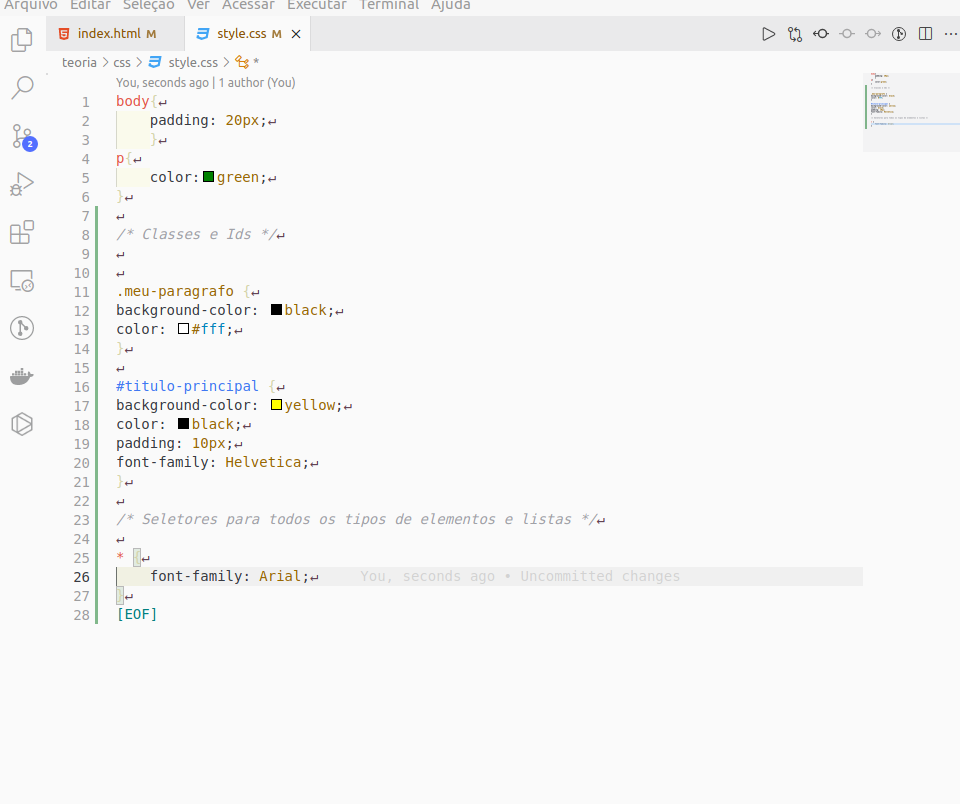
Task: Run the file with the play button
Action: pyautogui.click(x=768, y=34)
